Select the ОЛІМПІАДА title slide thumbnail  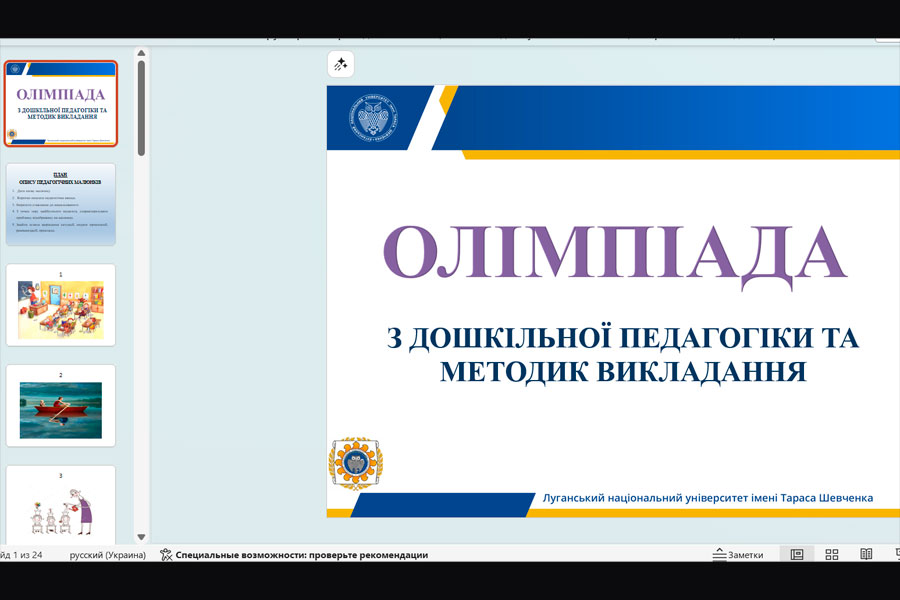click(x=61, y=103)
